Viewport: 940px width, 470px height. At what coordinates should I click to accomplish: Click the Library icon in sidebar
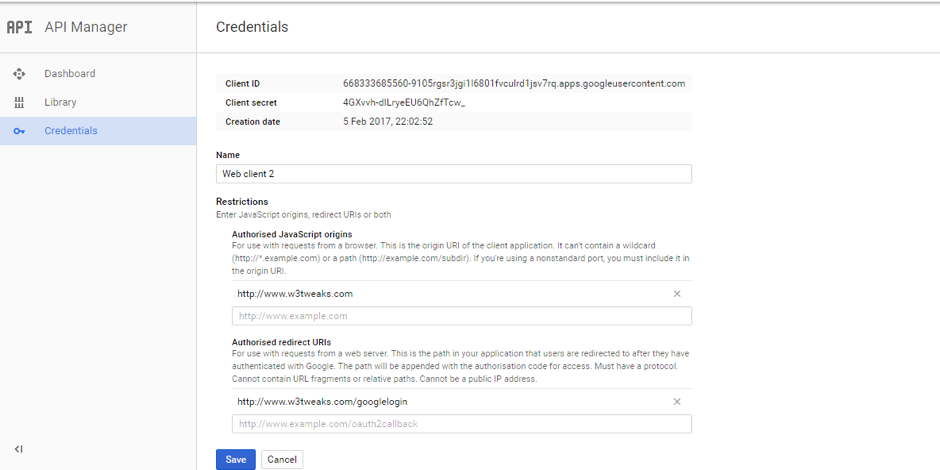tap(19, 103)
